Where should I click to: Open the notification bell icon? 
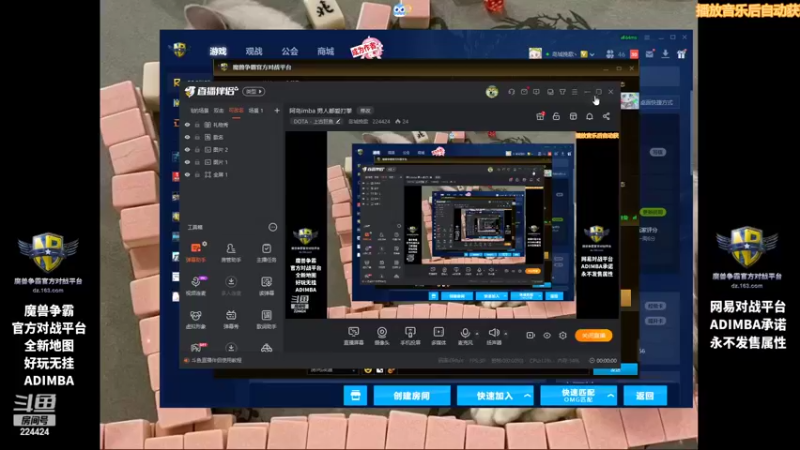point(589,116)
